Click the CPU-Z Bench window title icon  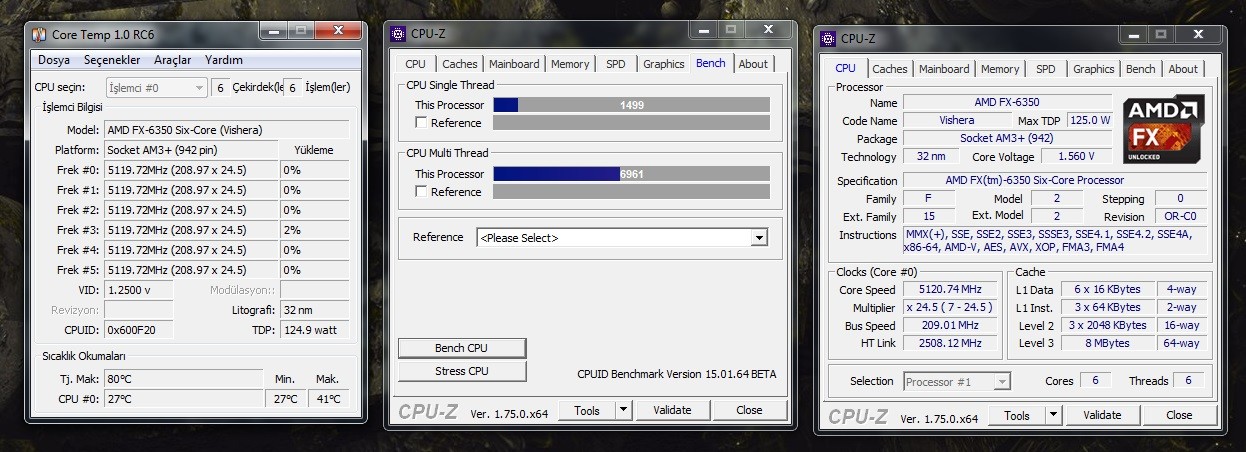(x=399, y=33)
